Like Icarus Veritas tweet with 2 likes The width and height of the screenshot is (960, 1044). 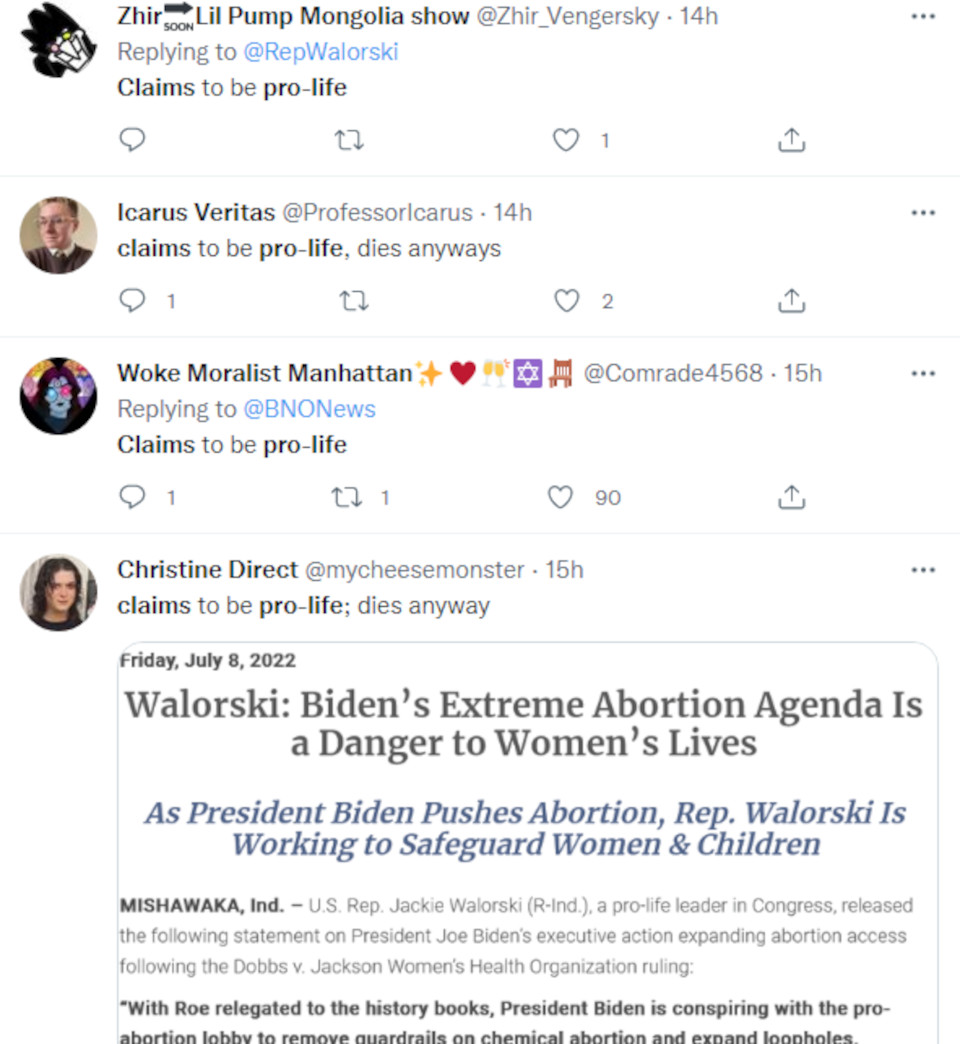(x=567, y=301)
